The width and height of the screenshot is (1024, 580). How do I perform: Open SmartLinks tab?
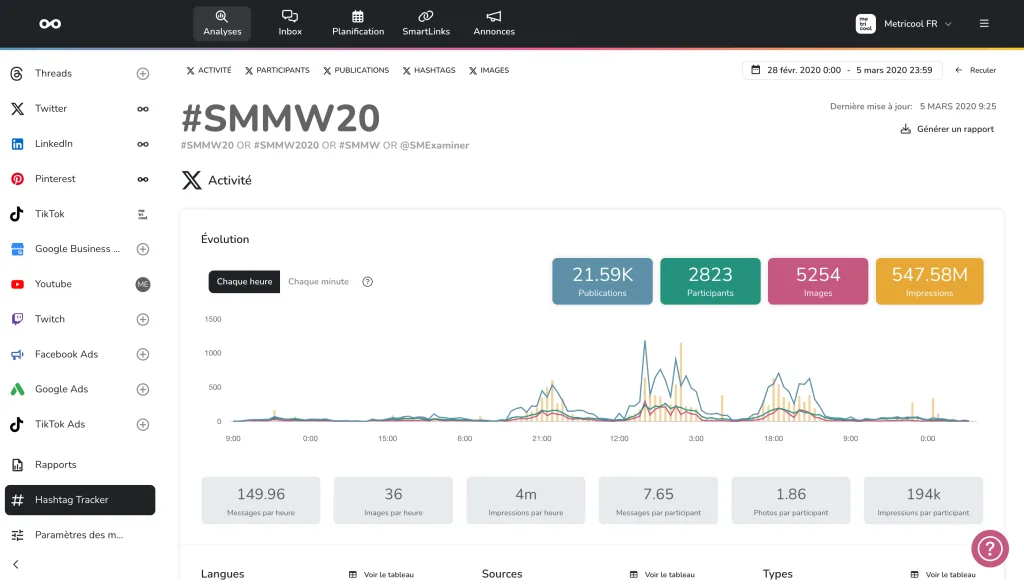426,24
